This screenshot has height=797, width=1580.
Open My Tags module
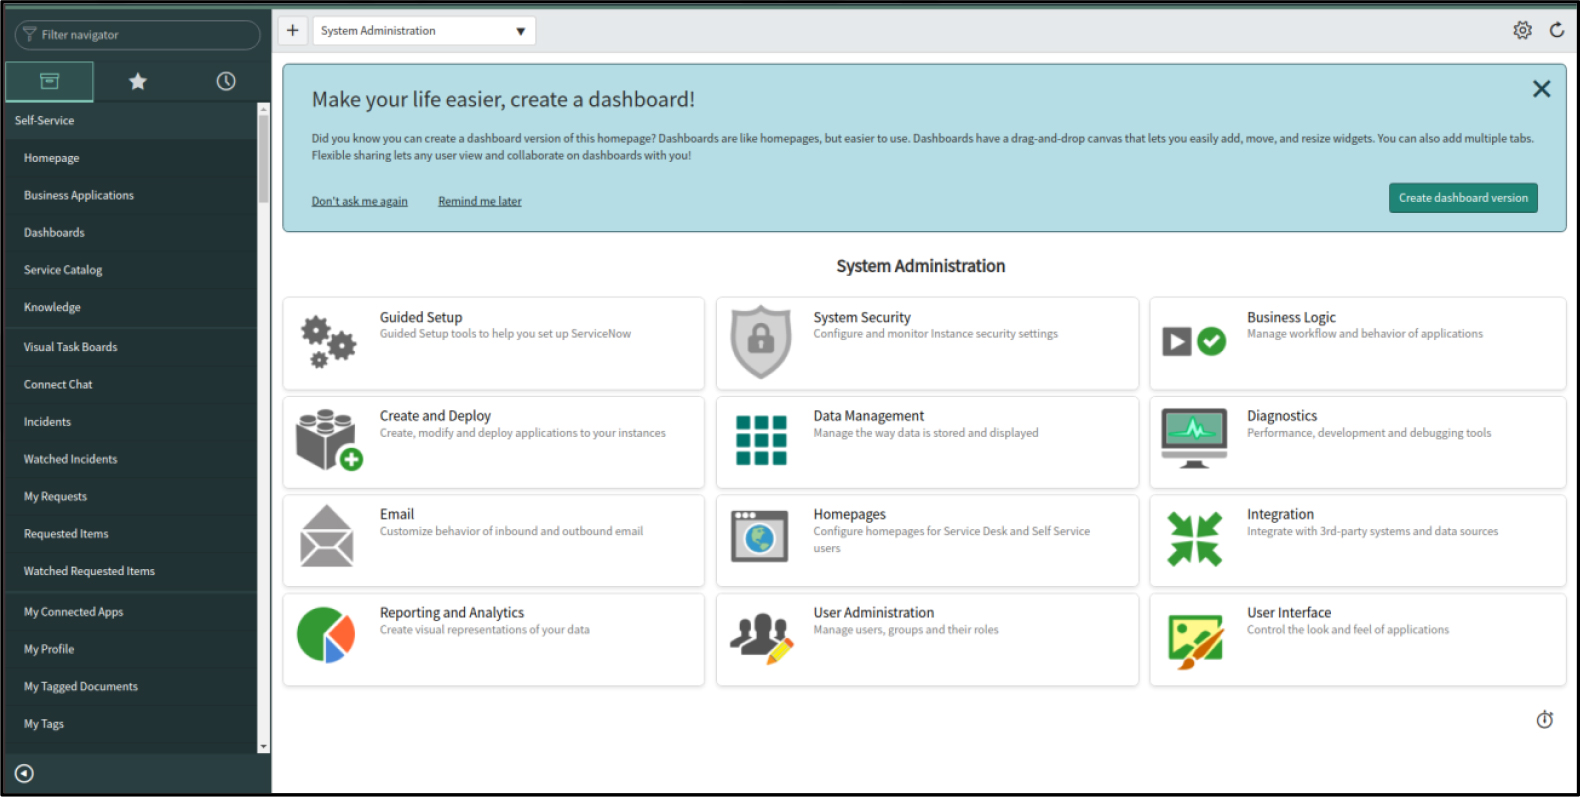[129, 724]
